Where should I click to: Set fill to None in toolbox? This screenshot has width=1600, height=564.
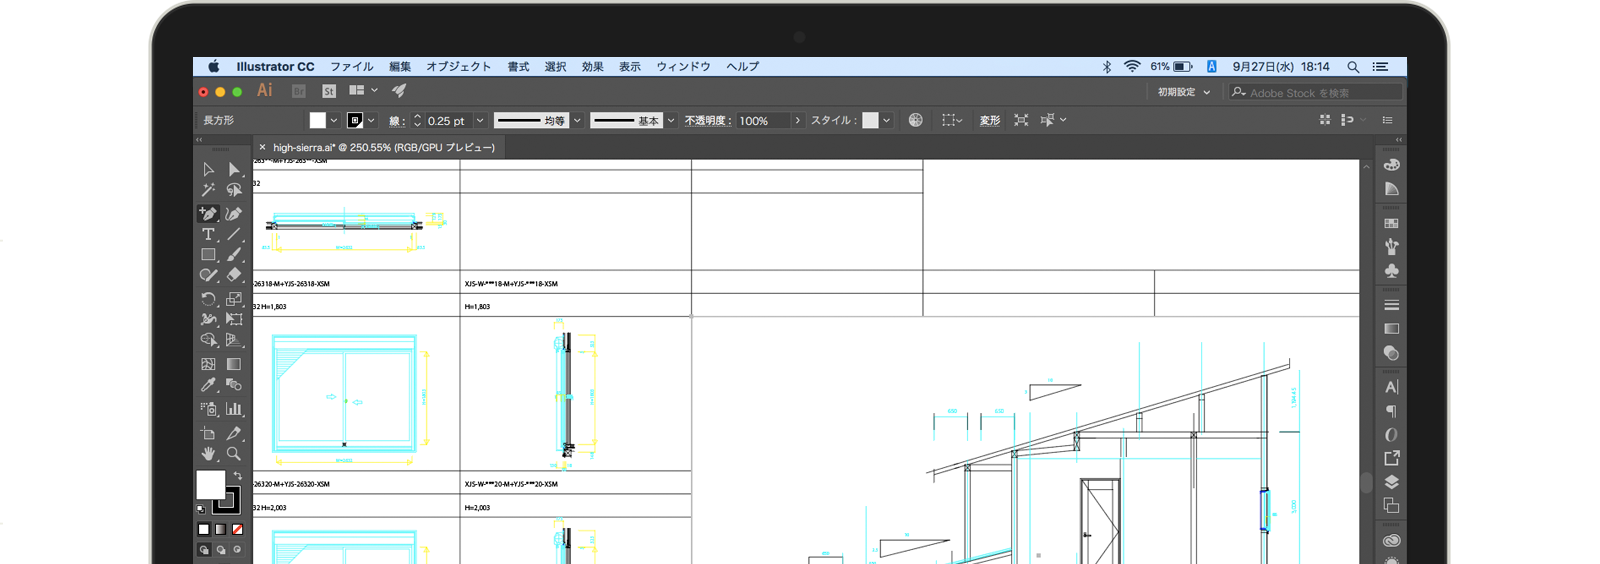click(x=238, y=529)
